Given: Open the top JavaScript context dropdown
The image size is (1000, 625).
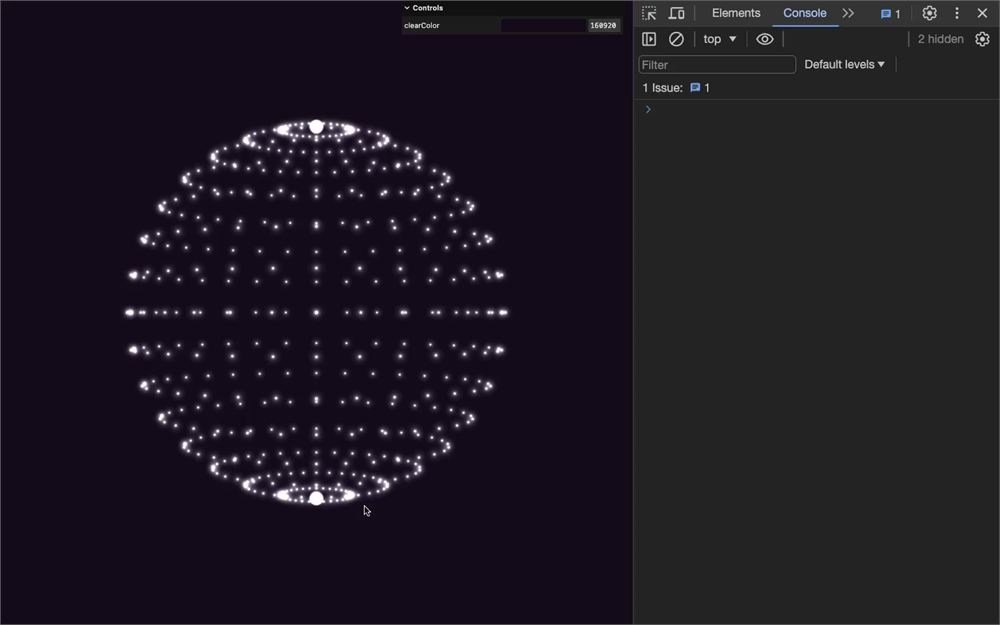Looking at the screenshot, I should point(719,39).
